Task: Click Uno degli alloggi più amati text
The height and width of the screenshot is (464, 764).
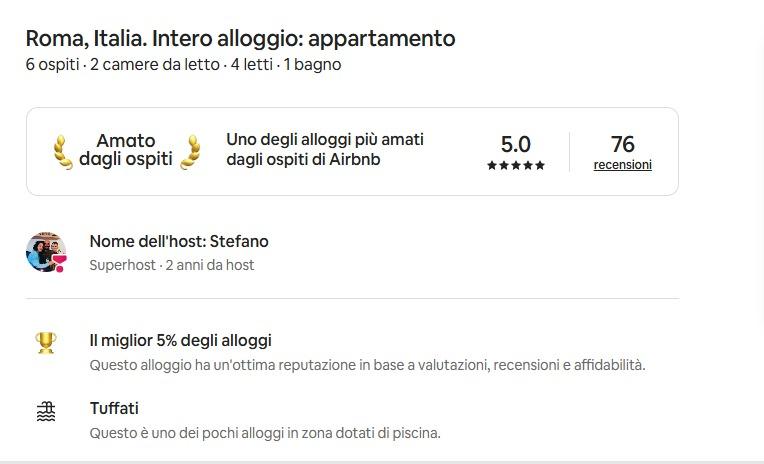Action: (325, 149)
